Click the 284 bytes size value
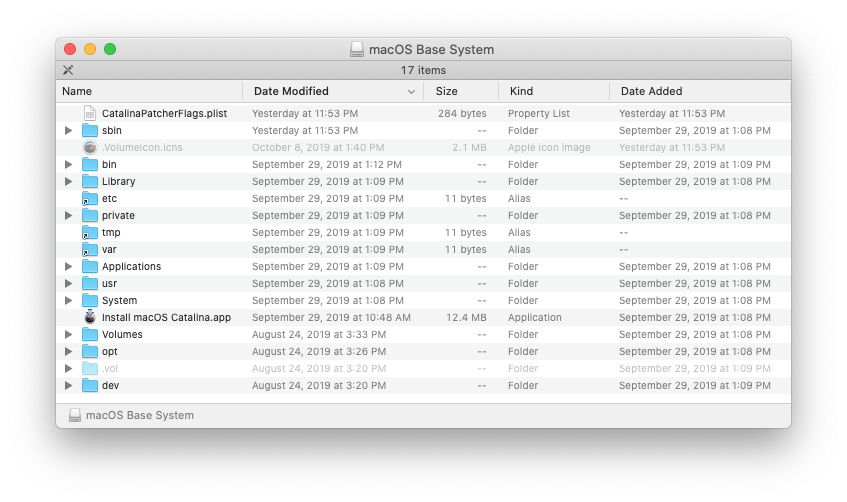The height and width of the screenshot is (502, 847). click(x=462, y=113)
